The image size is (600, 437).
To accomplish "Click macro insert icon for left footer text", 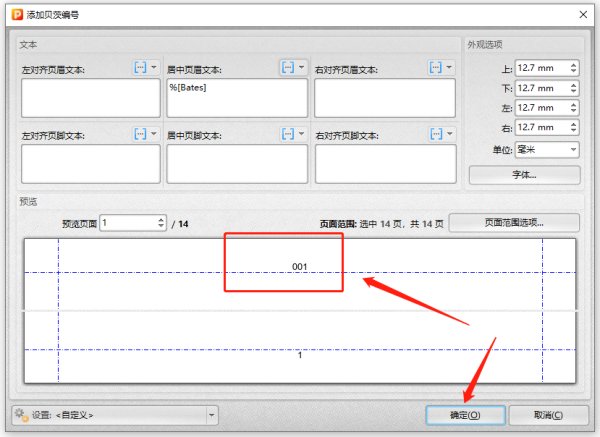I will pos(140,134).
